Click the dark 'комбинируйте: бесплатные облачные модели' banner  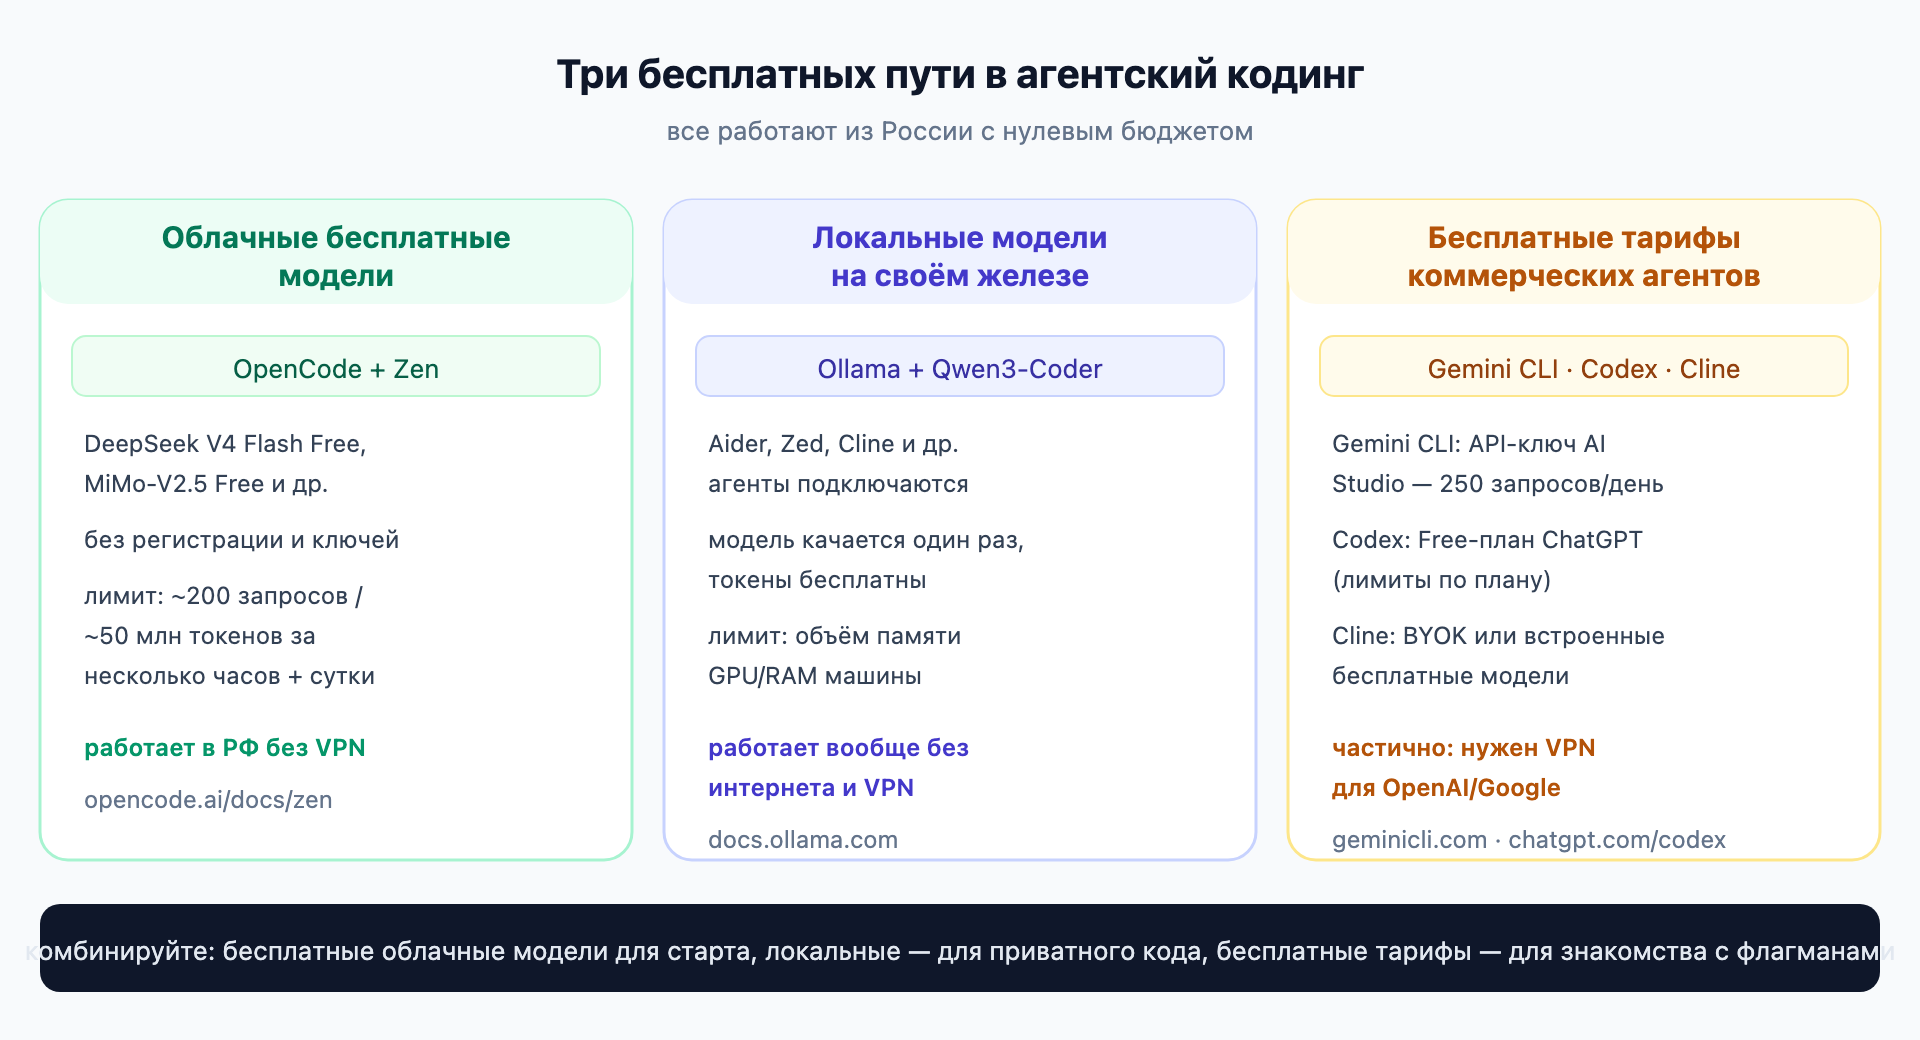[x=960, y=948]
